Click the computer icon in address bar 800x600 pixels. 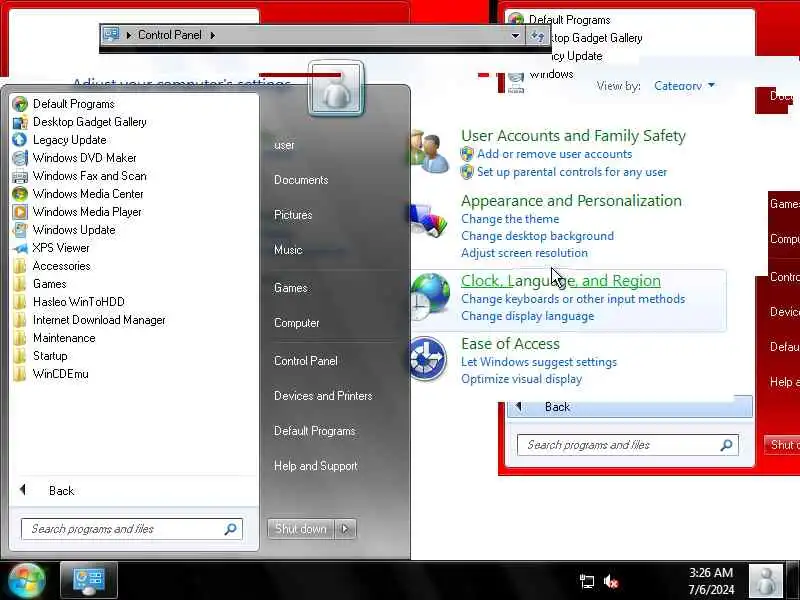[111, 35]
